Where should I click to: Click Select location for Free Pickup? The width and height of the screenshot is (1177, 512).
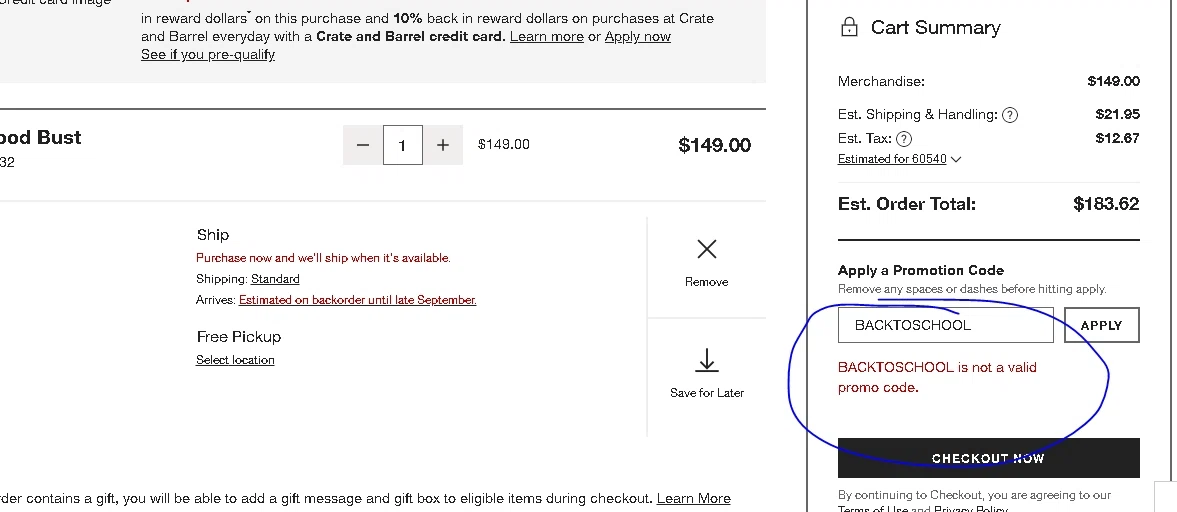pos(235,360)
